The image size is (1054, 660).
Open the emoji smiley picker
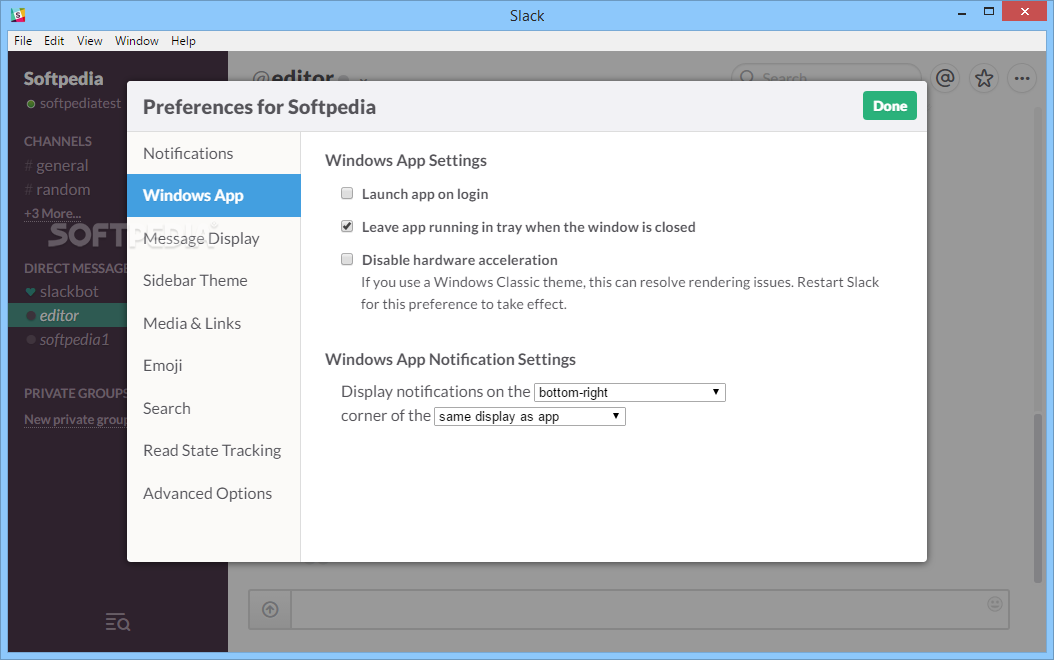coord(995,604)
